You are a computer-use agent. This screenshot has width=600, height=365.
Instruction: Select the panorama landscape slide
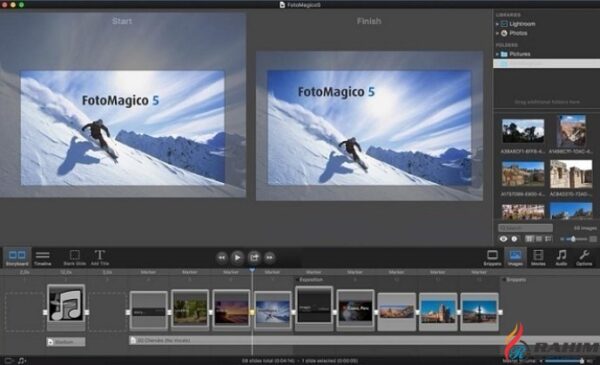(x=396, y=311)
